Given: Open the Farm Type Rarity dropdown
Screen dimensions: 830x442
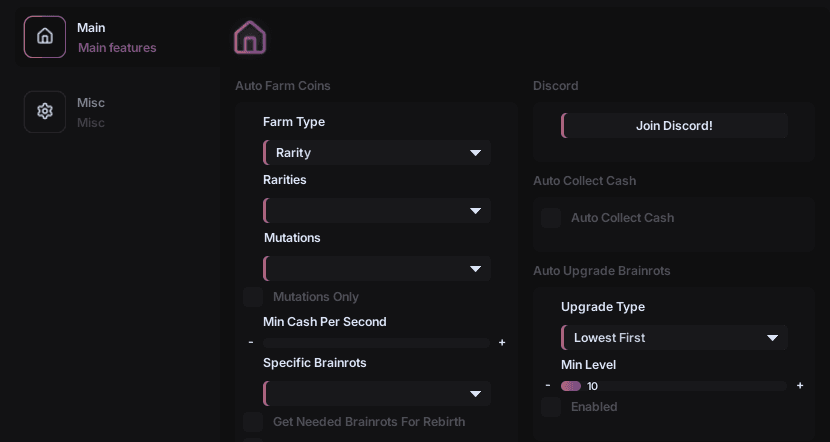Looking at the screenshot, I should [377, 153].
